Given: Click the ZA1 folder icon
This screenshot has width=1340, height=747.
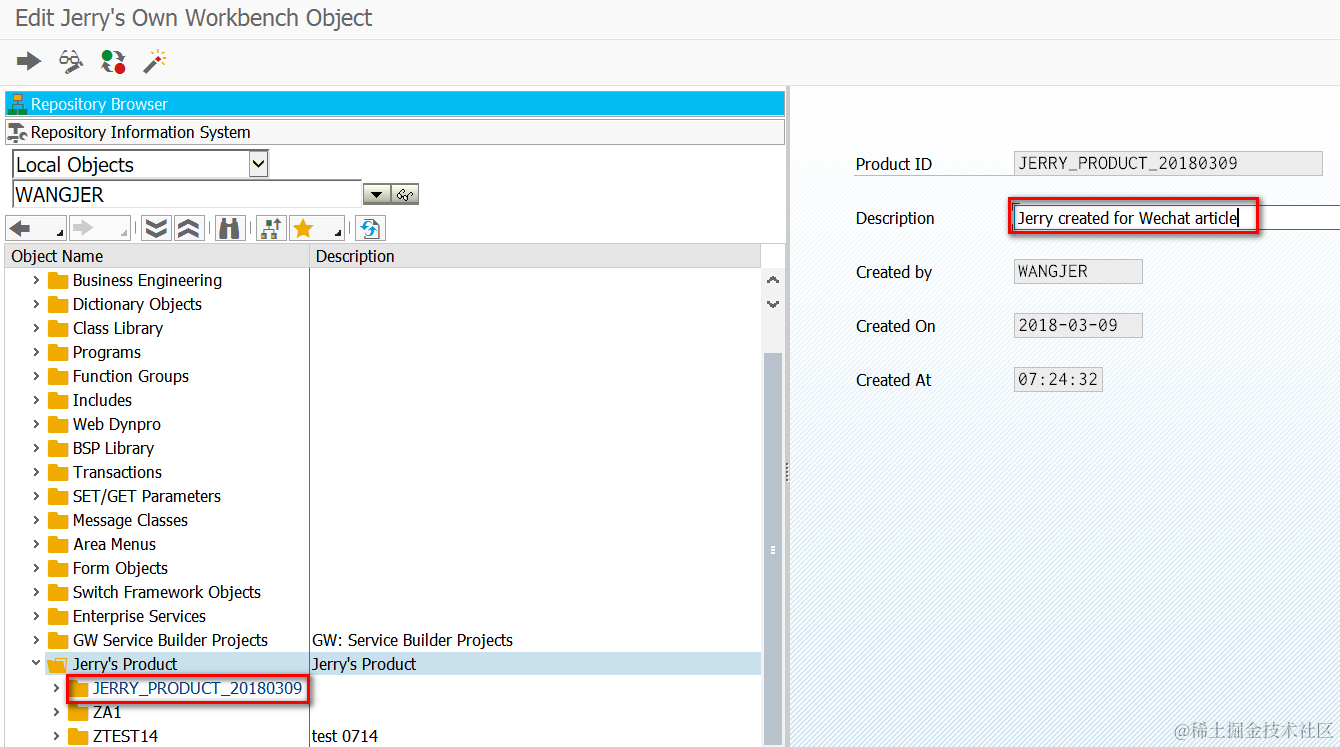Looking at the screenshot, I should coord(78,712).
